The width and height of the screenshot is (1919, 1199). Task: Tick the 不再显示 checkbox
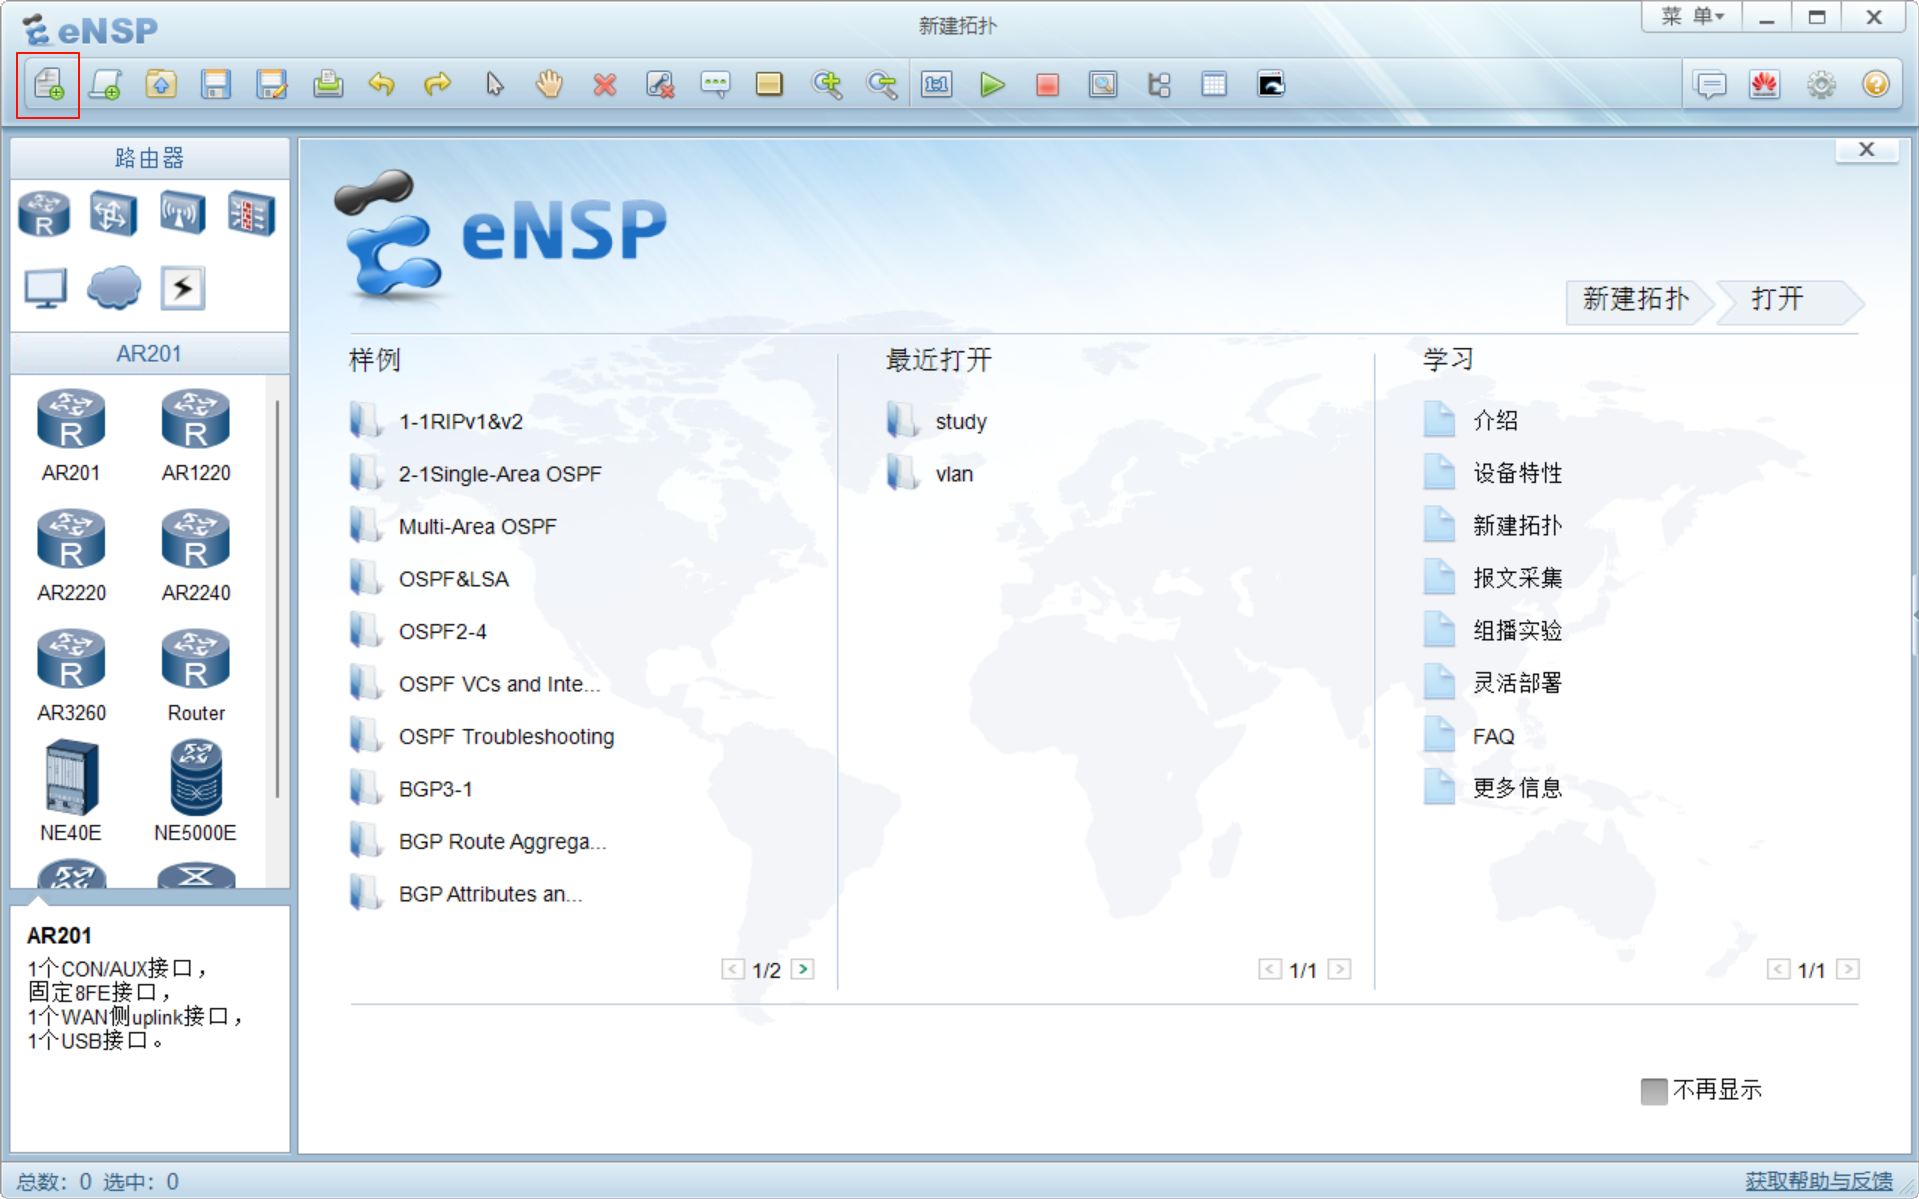point(1654,1091)
